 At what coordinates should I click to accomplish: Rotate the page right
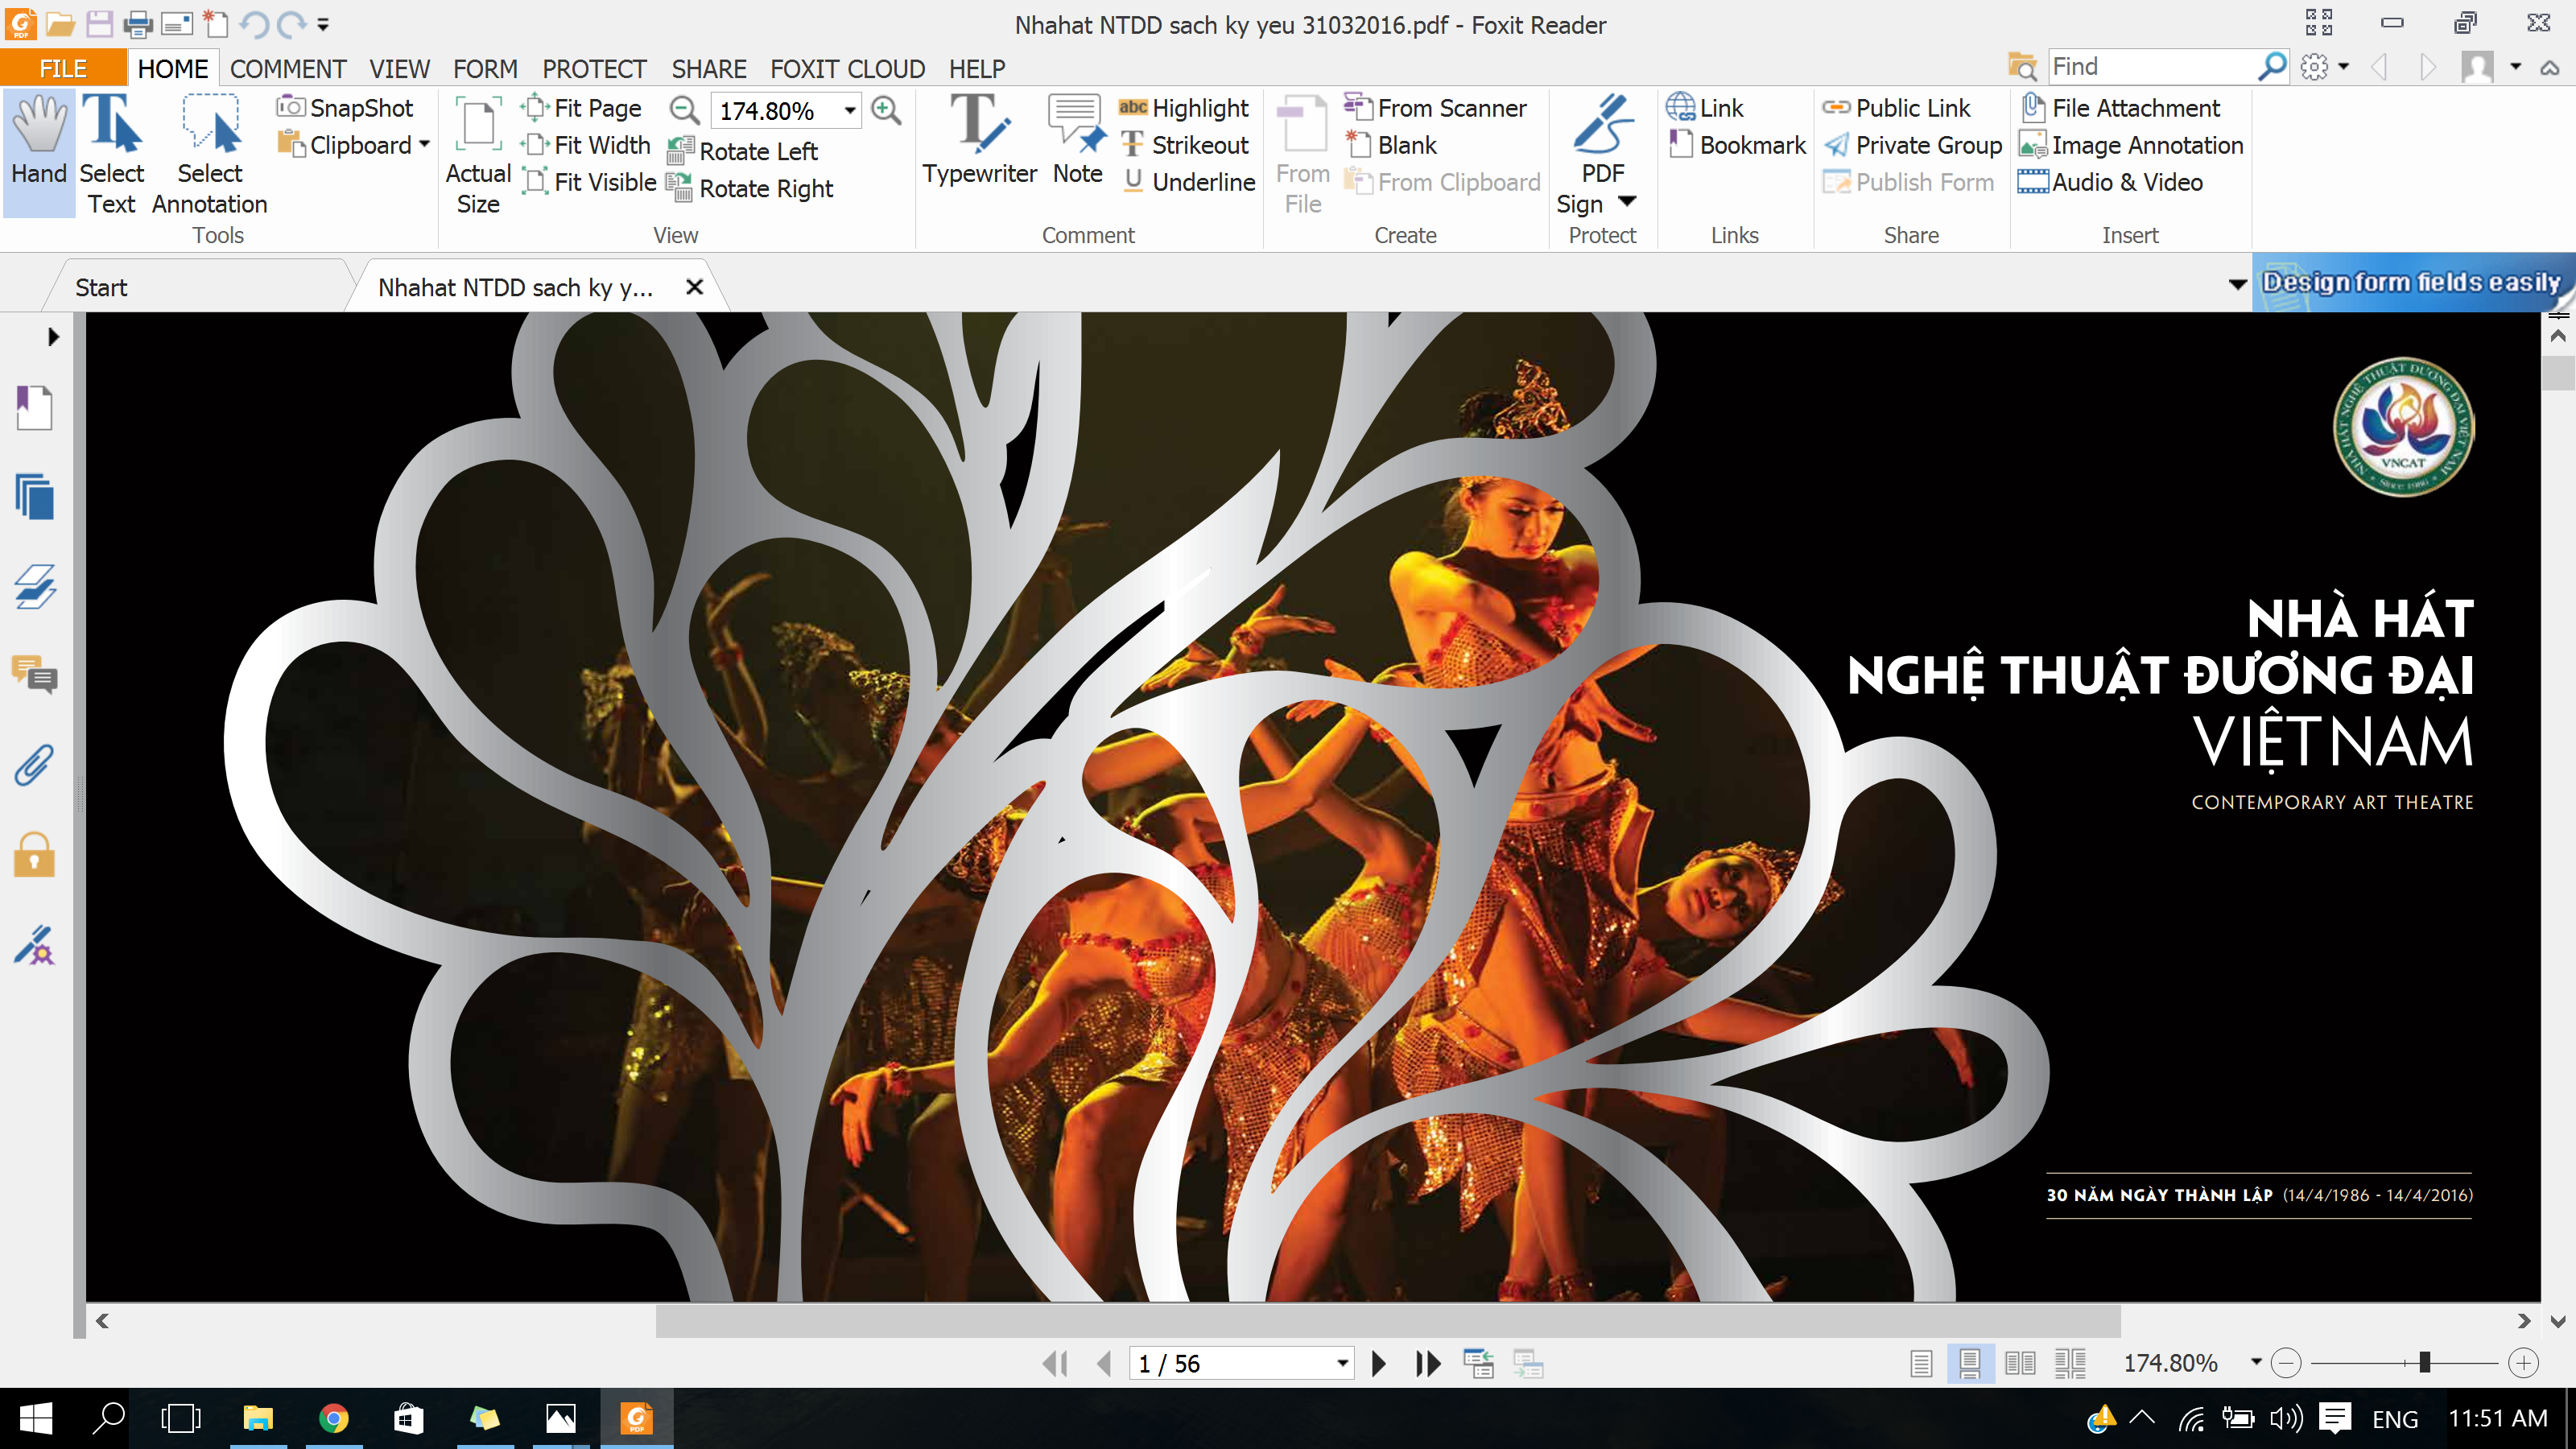pyautogui.click(x=750, y=188)
